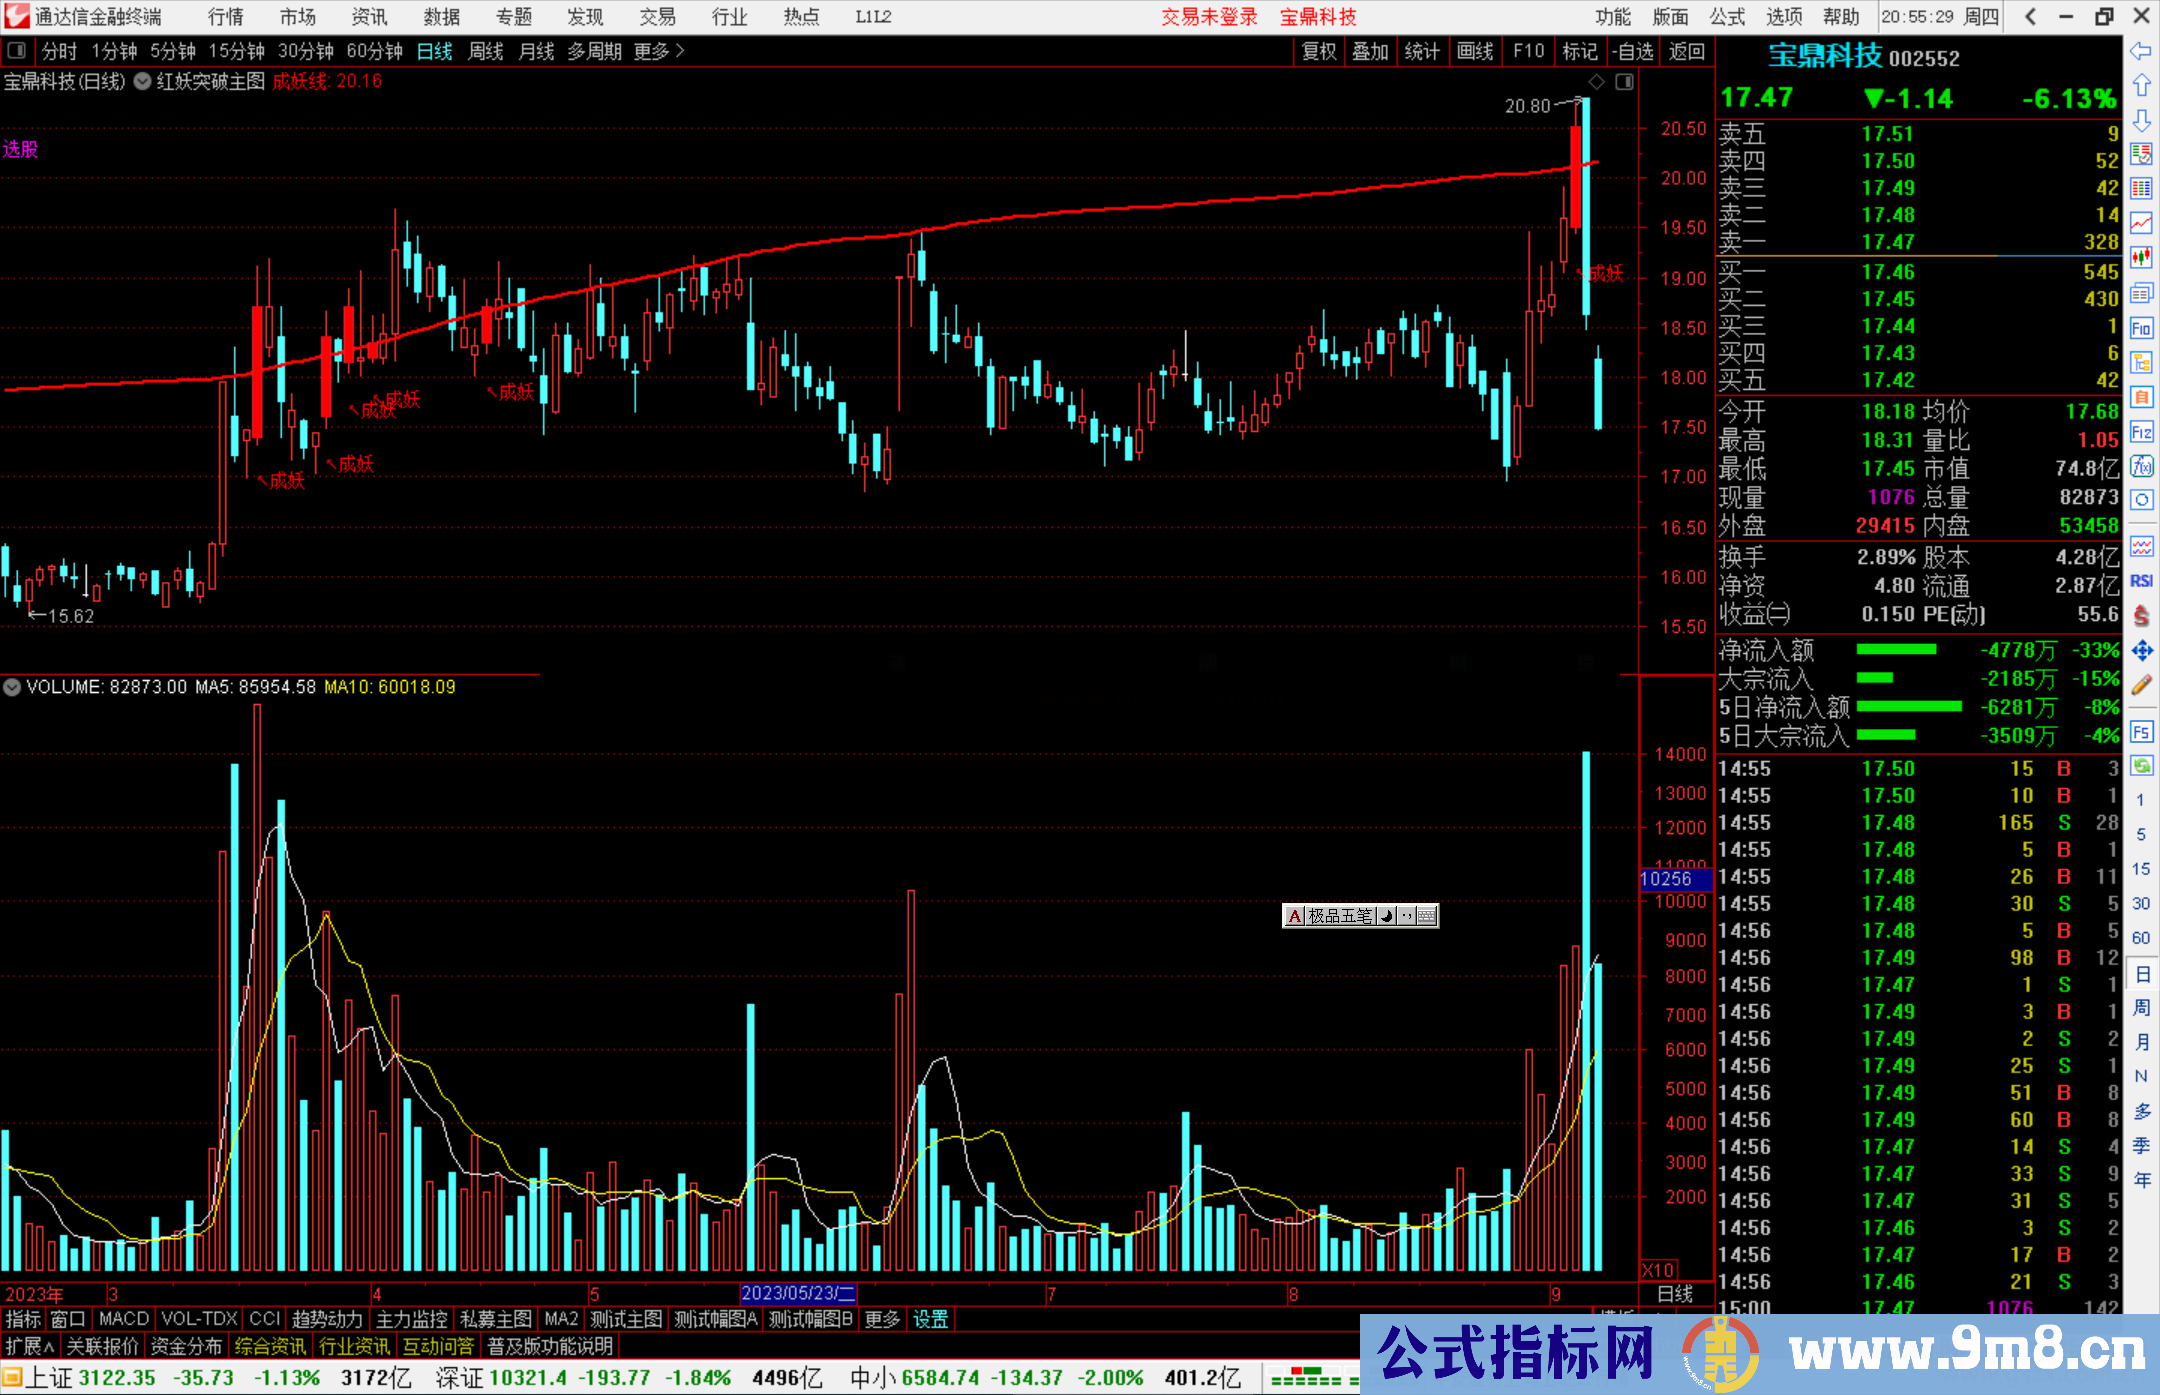Toggle the panel layout icon left of 分时
Image resolution: width=2160 pixels, height=1395 pixels.
click(x=17, y=51)
